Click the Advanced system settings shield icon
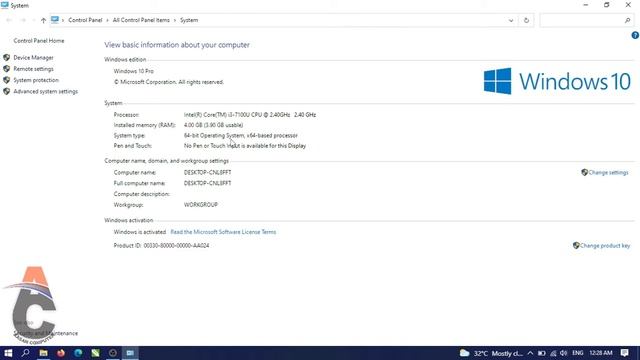Viewport: 640px width, 360px height. (x=7, y=91)
